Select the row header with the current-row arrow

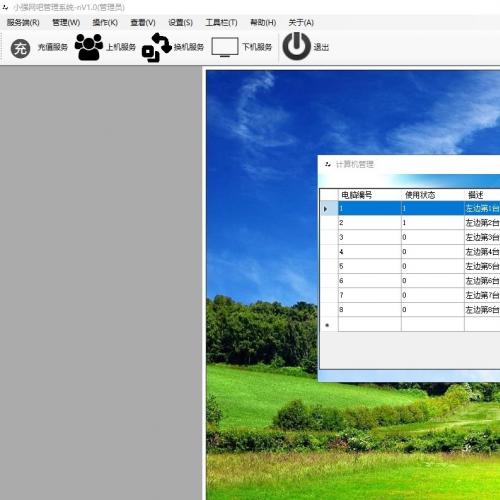tap(329, 209)
